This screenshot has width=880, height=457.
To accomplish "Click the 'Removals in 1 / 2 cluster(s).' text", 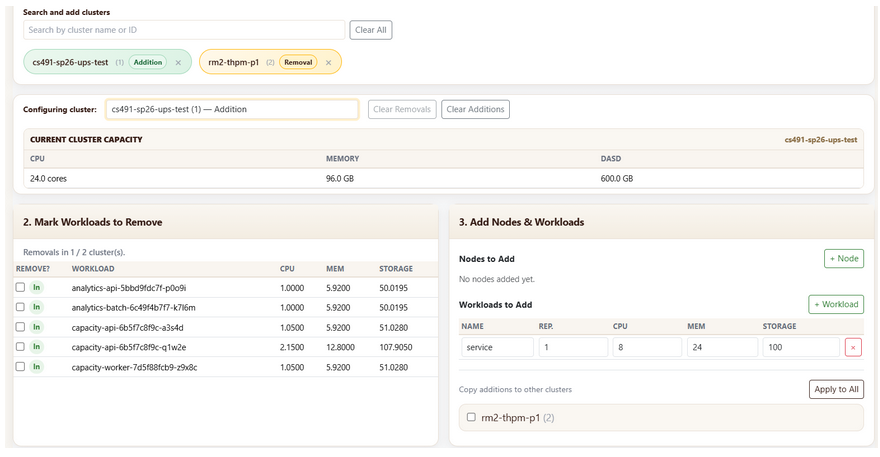I will tap(74, 253).
